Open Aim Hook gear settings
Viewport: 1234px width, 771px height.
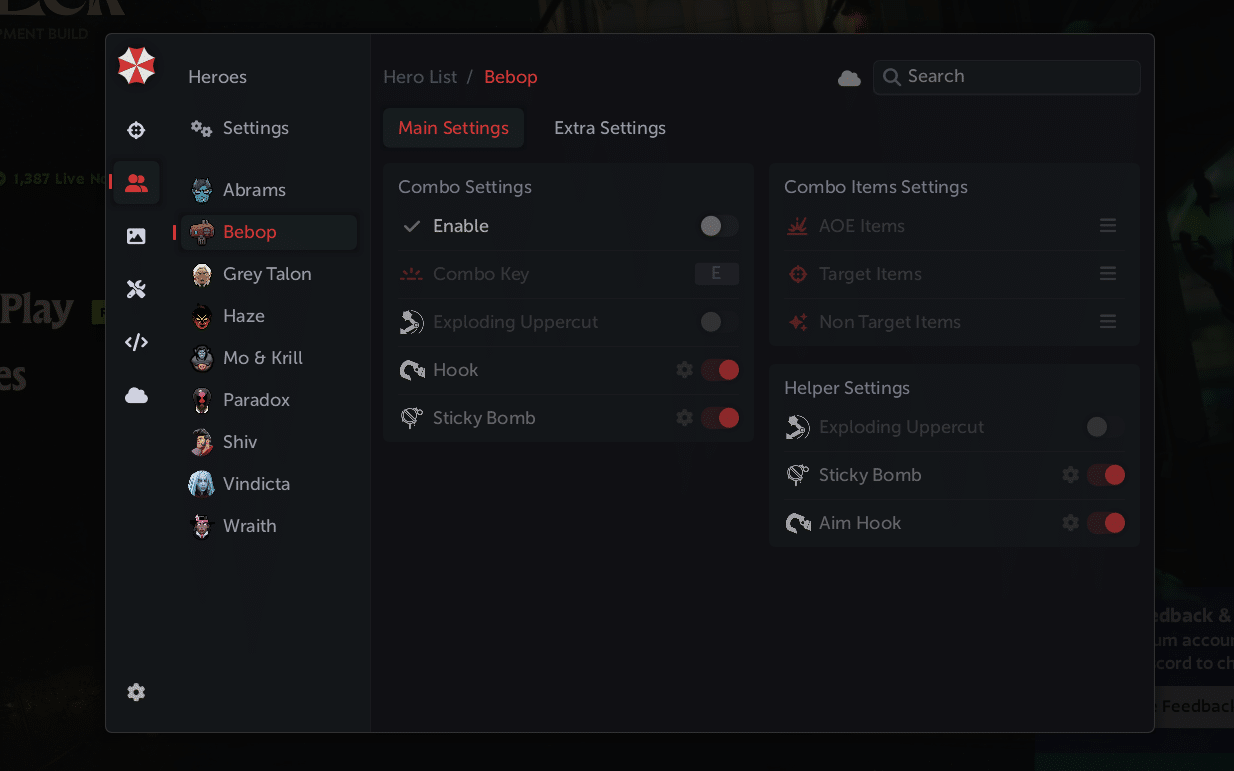point(1070,523)
